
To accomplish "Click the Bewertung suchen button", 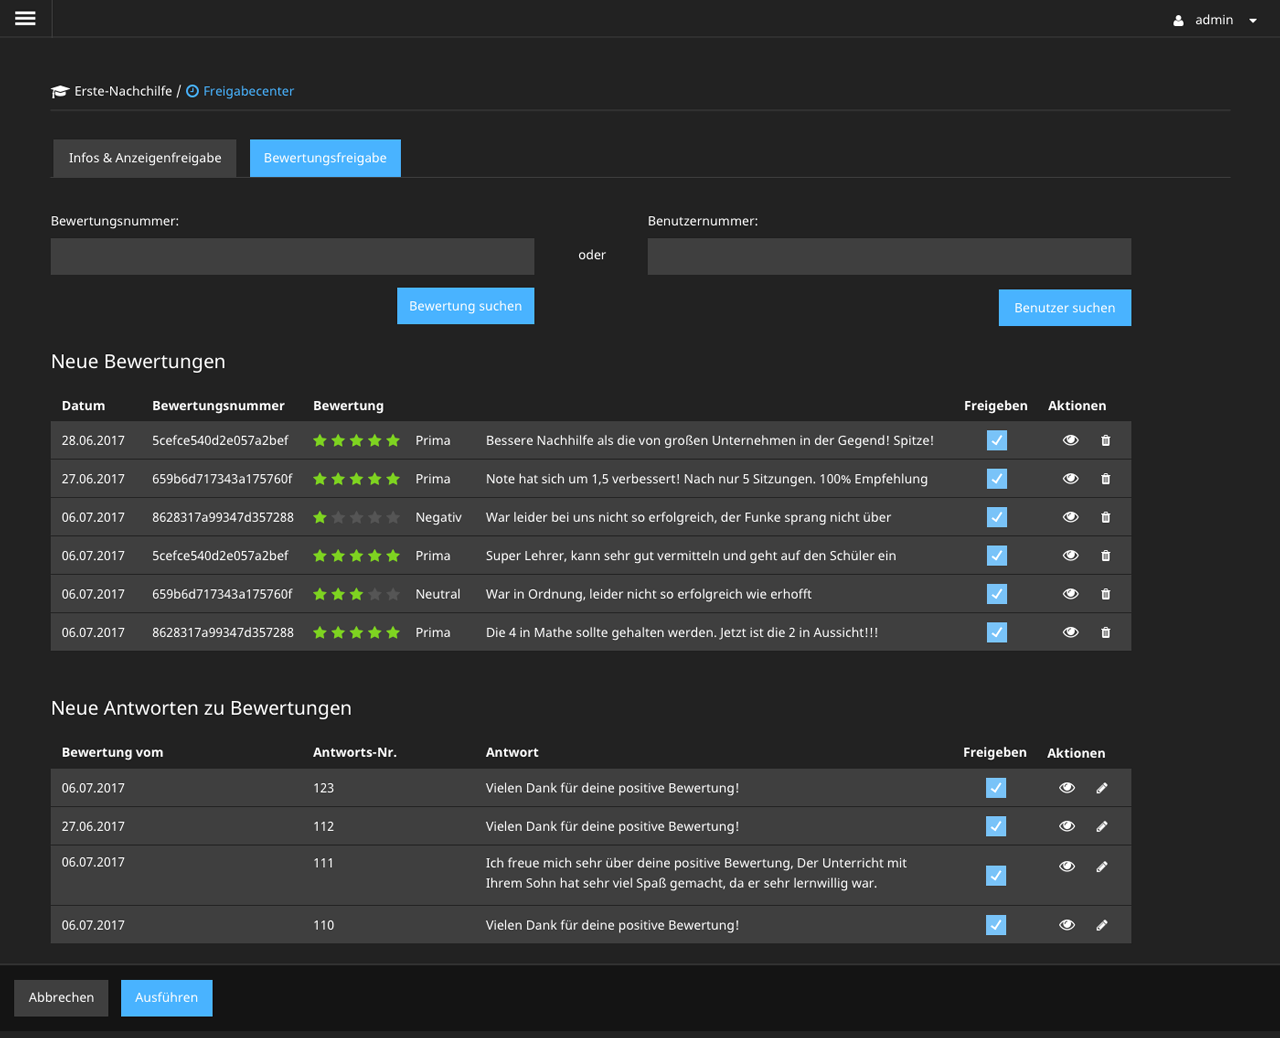I will click(465, 305).
